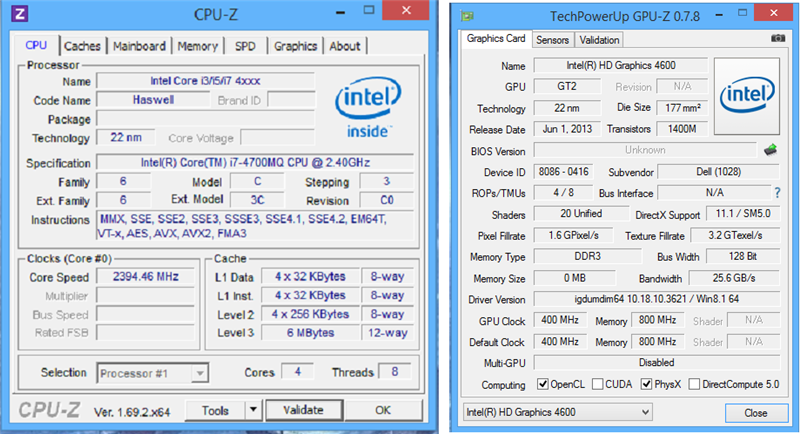
Task: Click the Bus Interface question mark
Action: [777, 193]
